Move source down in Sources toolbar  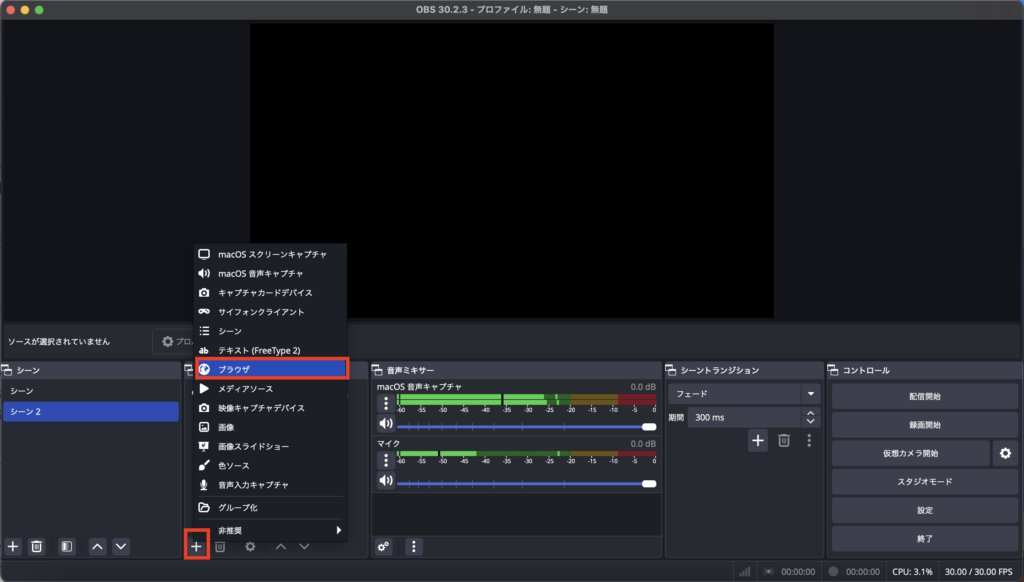point(304,547)
